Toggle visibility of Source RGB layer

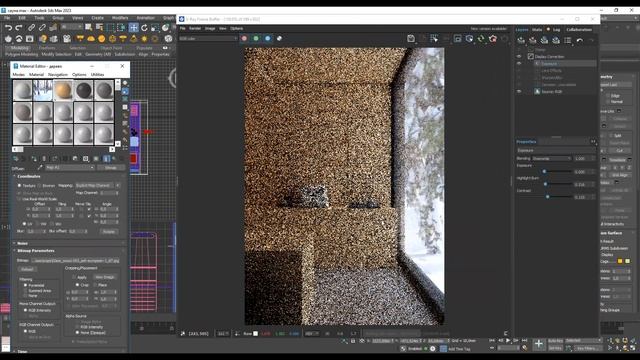(519, 91)
